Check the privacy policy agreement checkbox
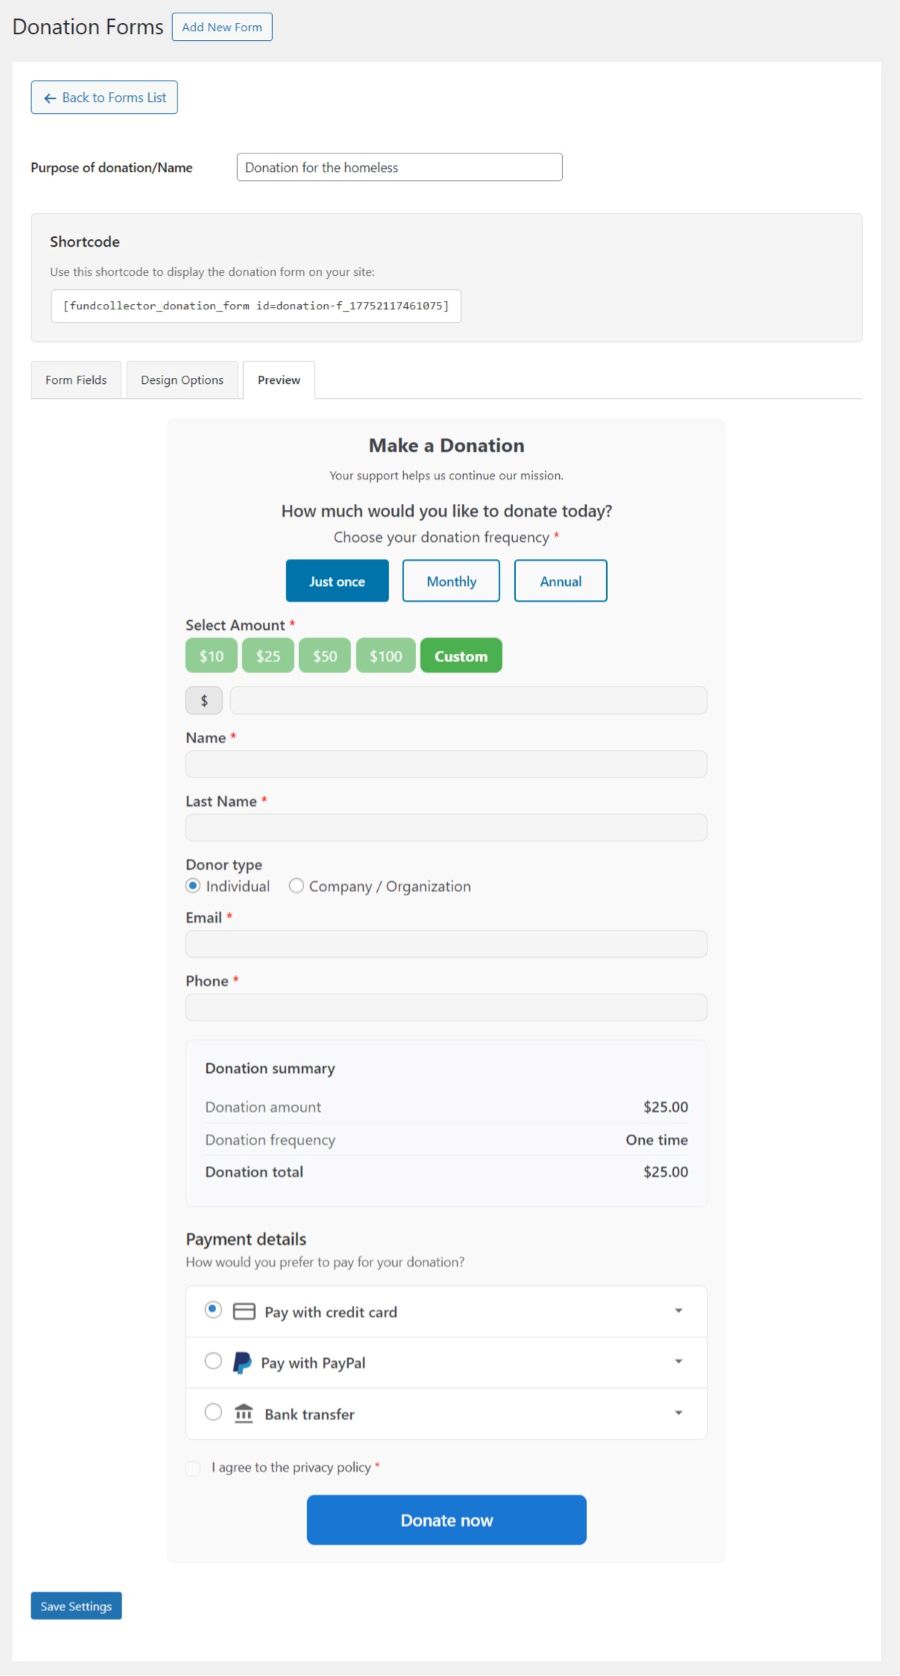 (192, 1468)
